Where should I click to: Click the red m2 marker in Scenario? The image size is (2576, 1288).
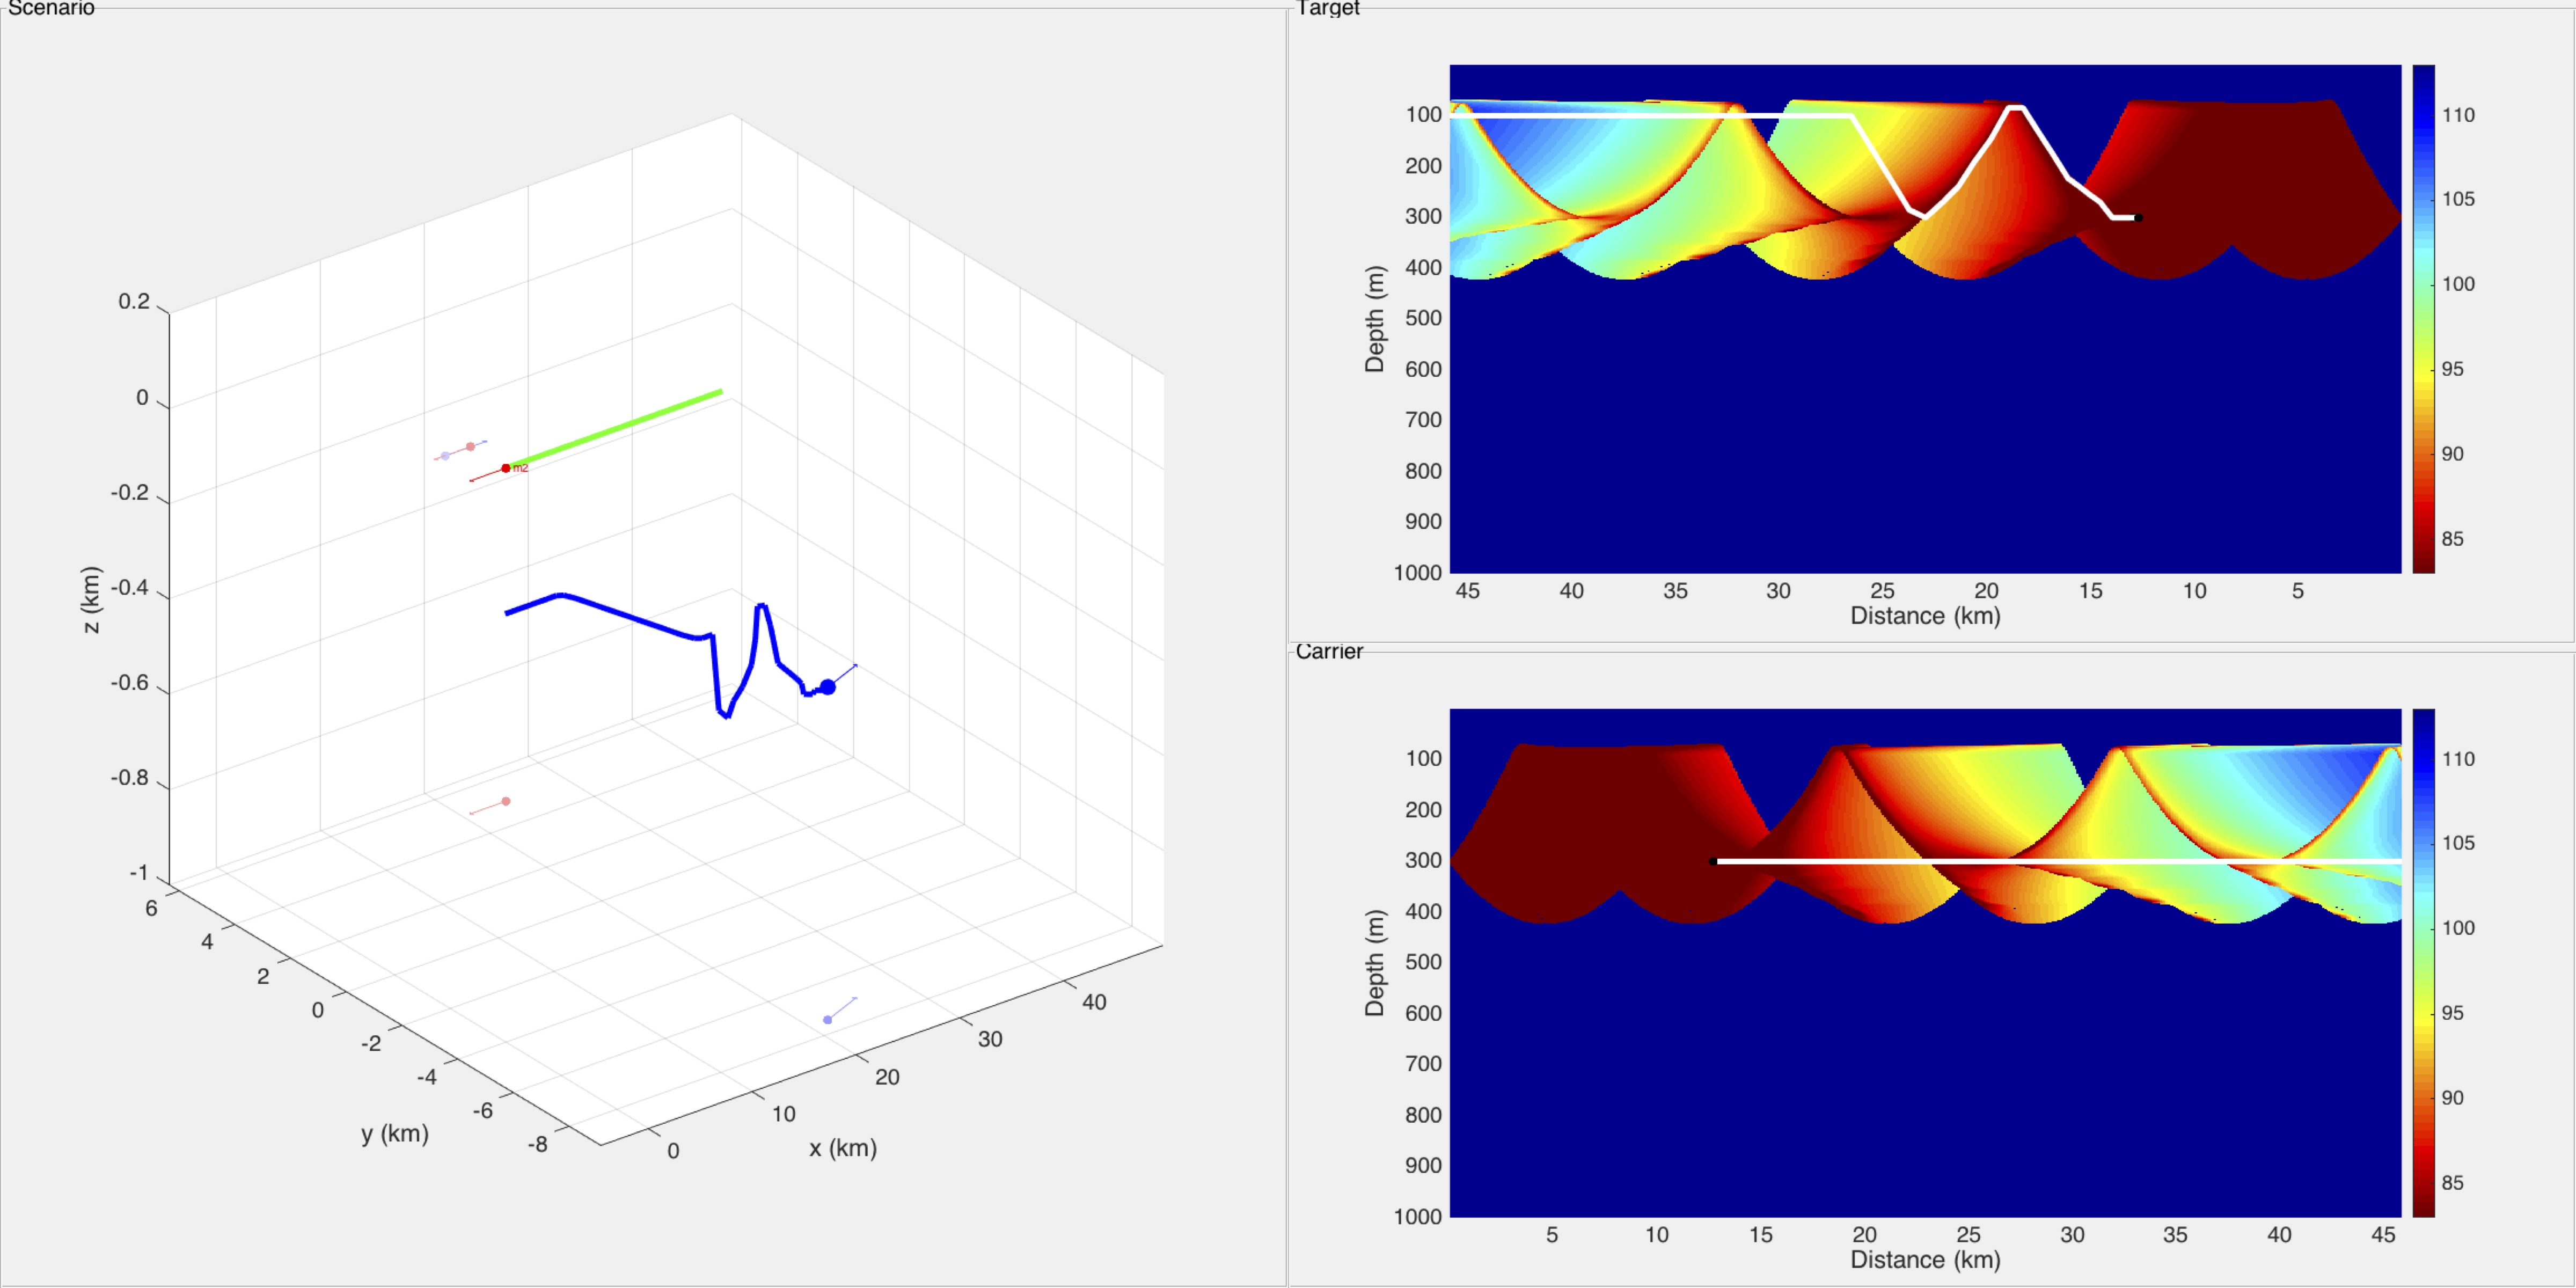506,468
